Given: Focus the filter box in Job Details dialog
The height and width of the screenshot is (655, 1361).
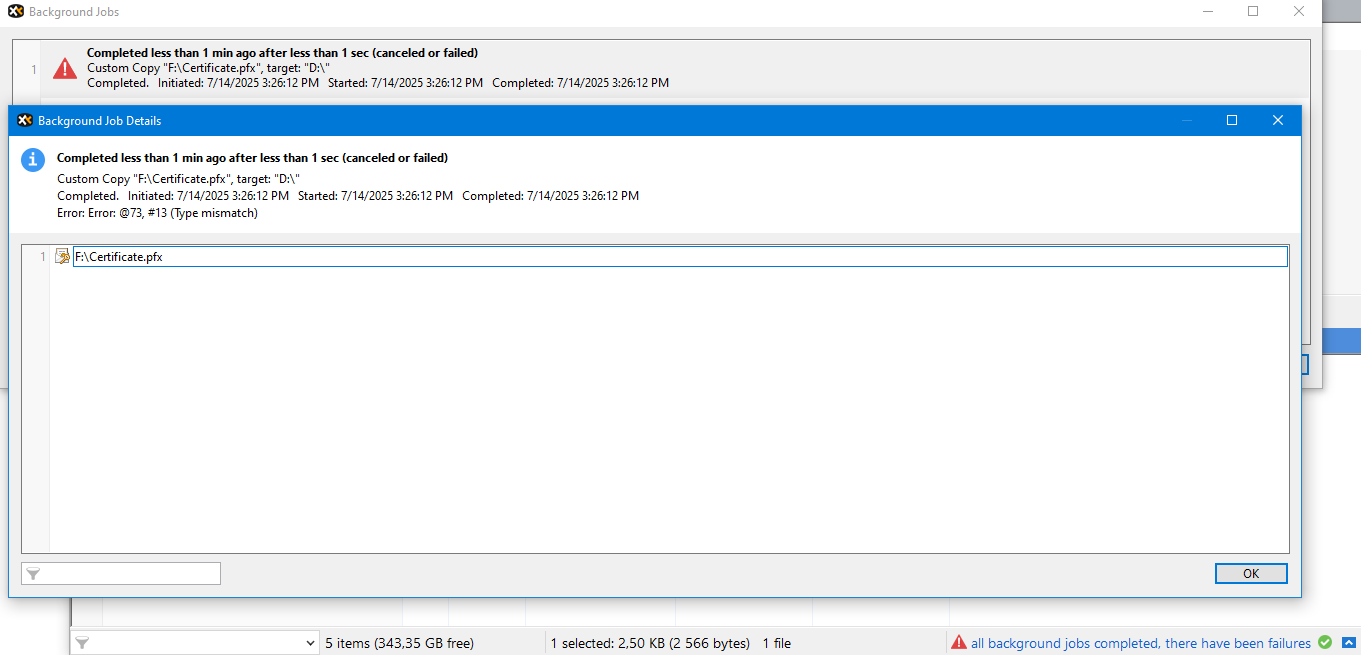Looking at the screenshot, I should click(x=130, y=574).
